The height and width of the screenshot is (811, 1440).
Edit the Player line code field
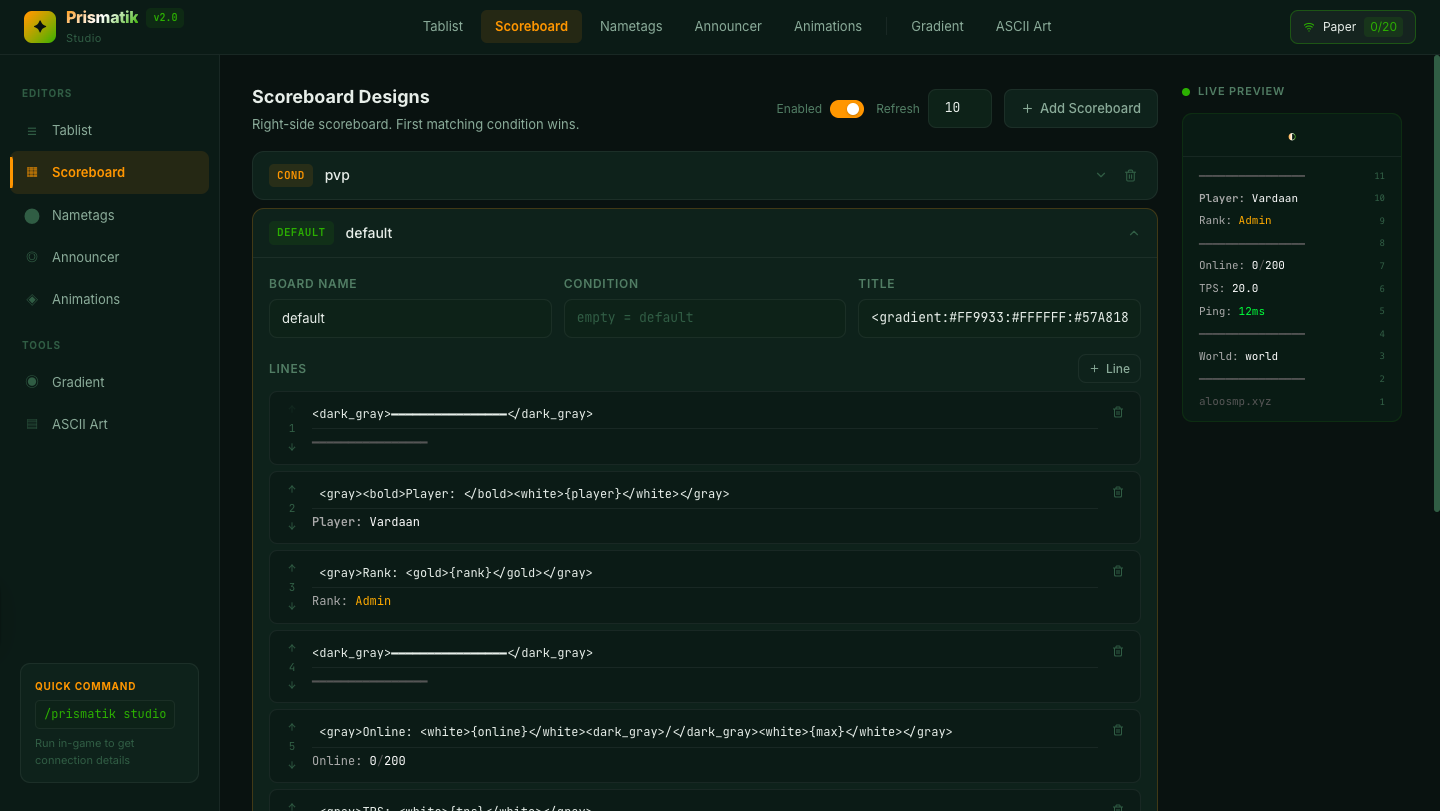(704, 494)
